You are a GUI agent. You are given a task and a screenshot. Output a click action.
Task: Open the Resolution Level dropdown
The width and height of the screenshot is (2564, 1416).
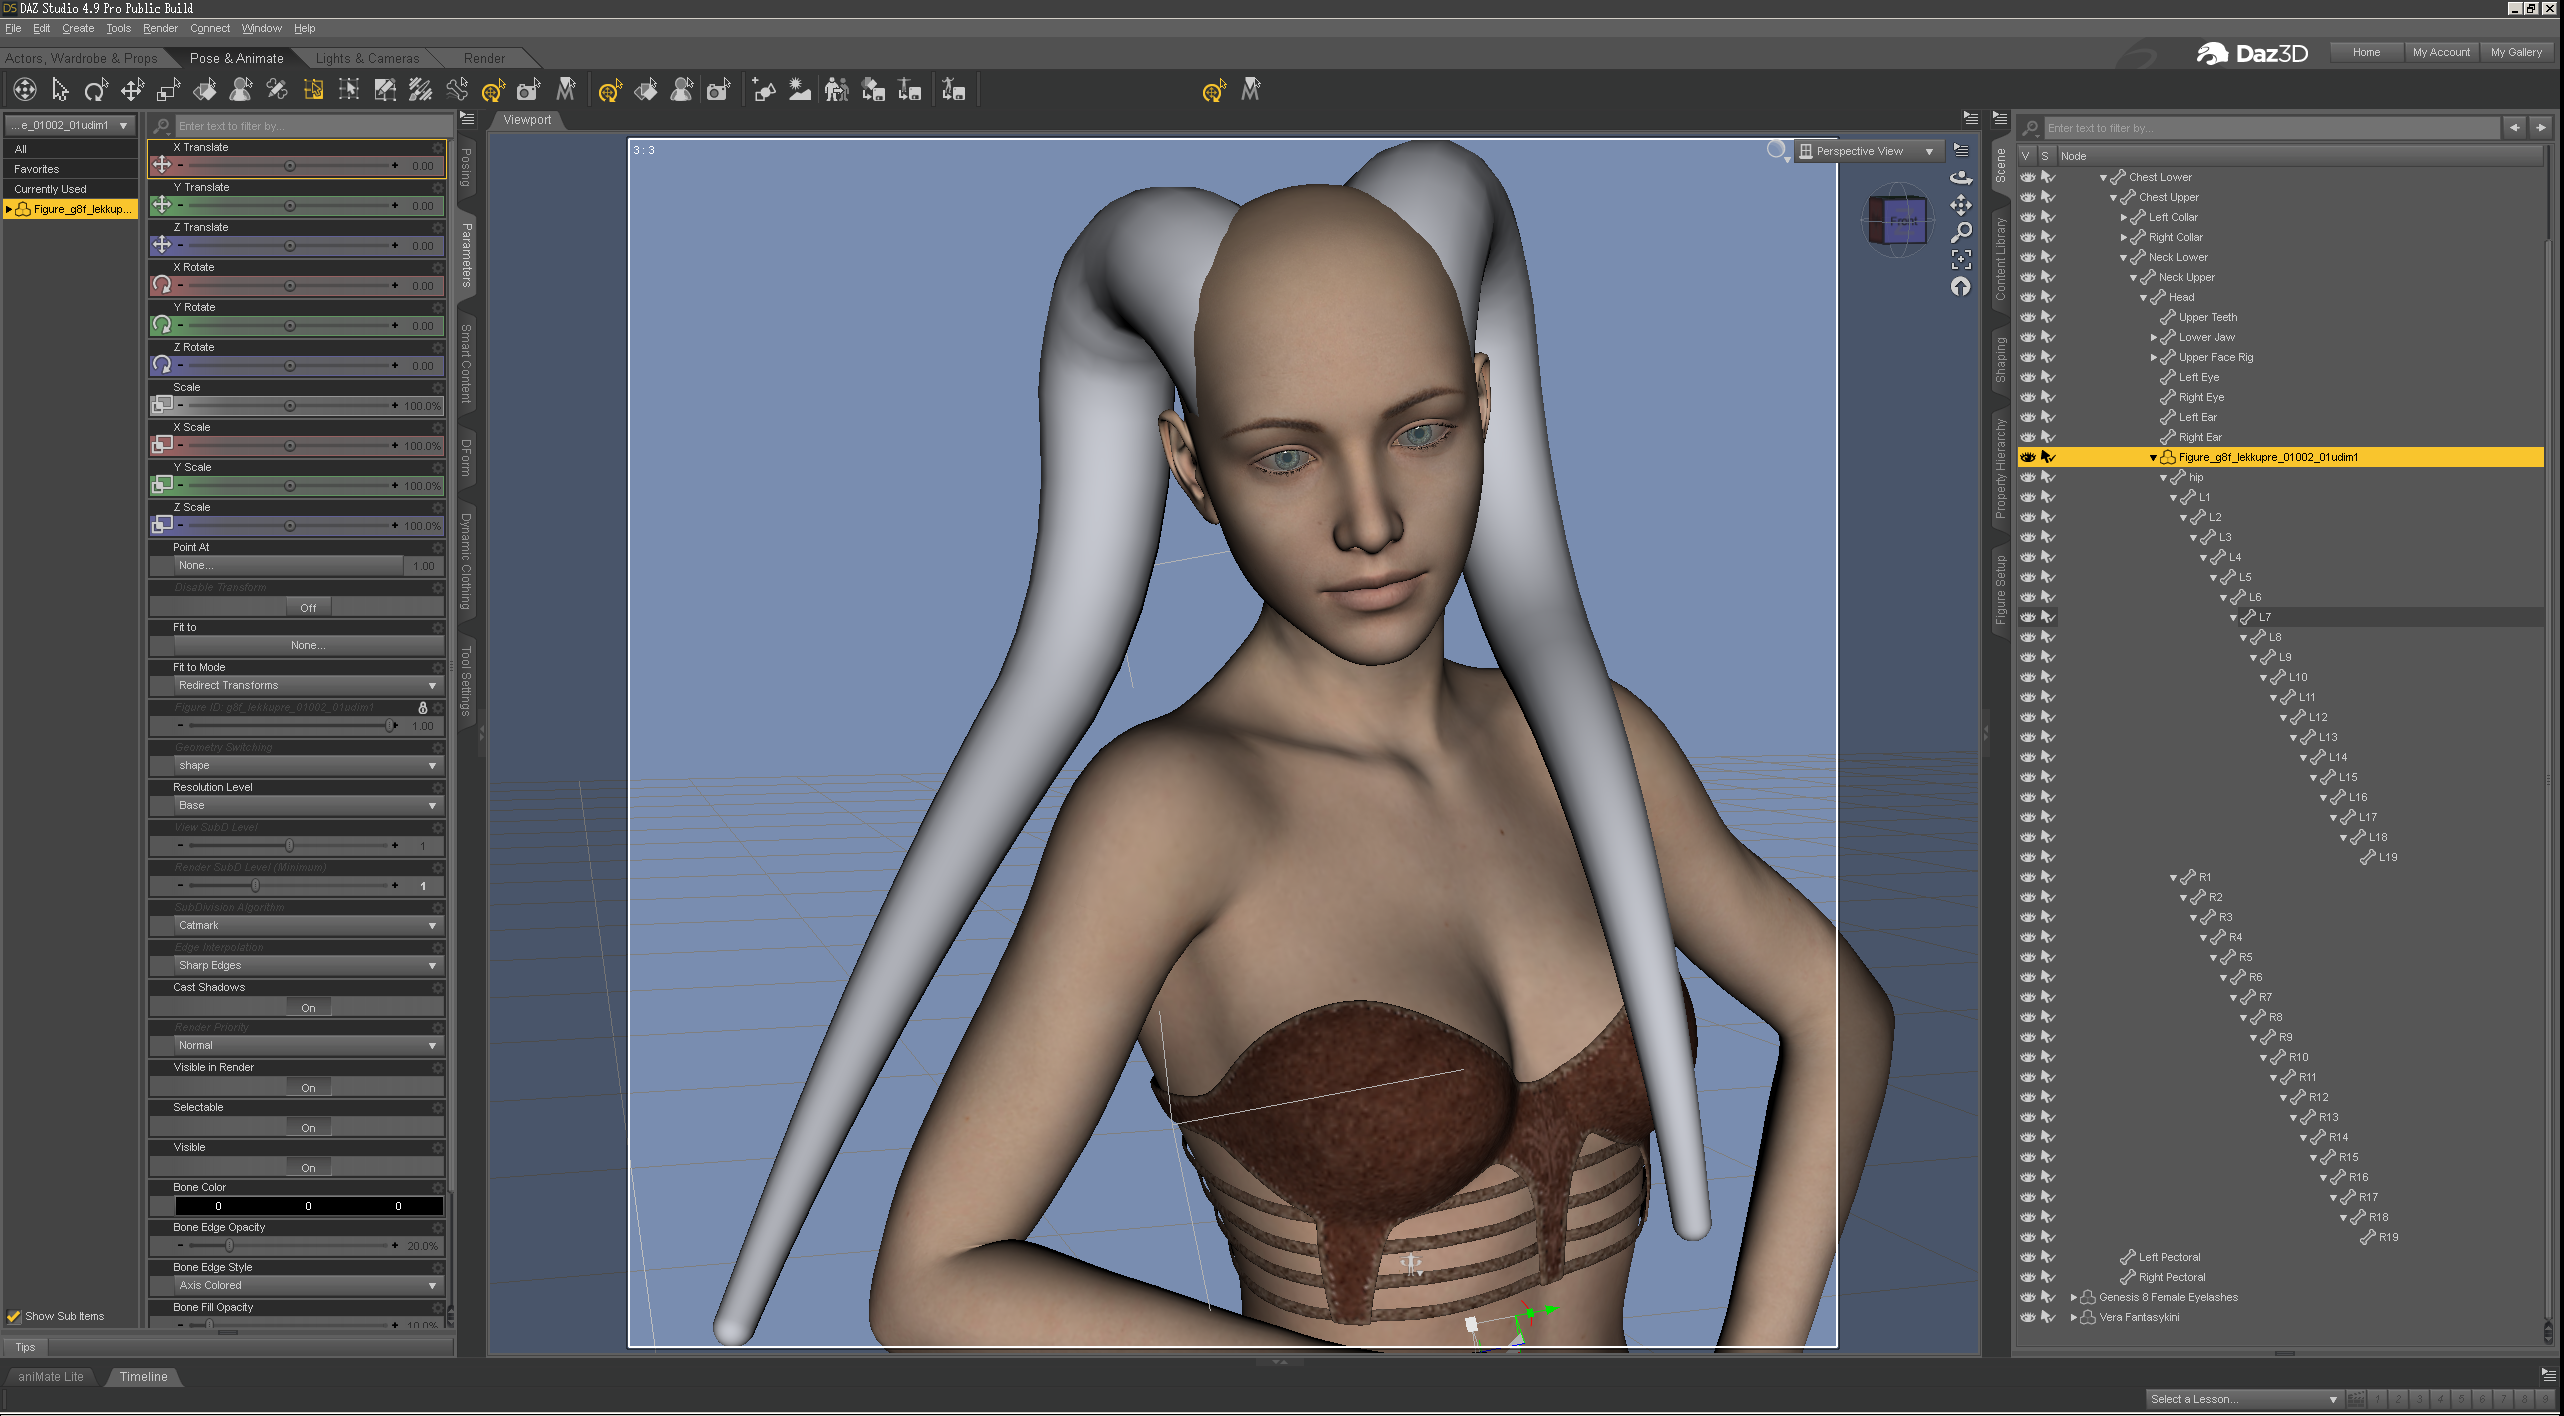click(x=306, y=805)
